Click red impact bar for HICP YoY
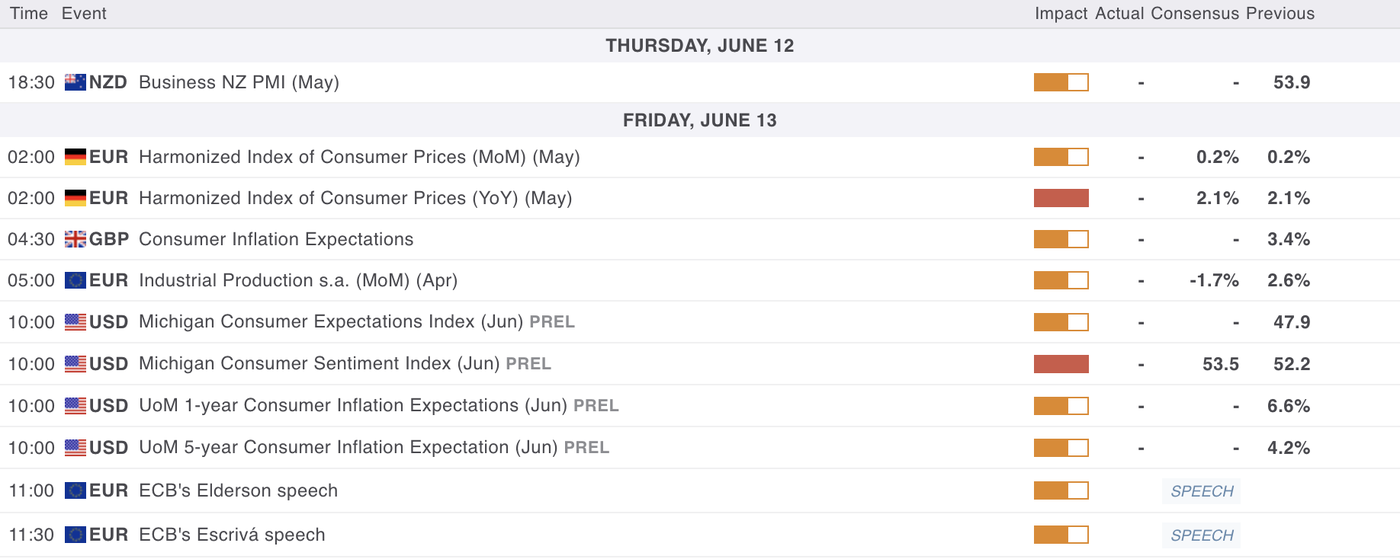The image size is (1400, 559). [x=1061, y=198]
